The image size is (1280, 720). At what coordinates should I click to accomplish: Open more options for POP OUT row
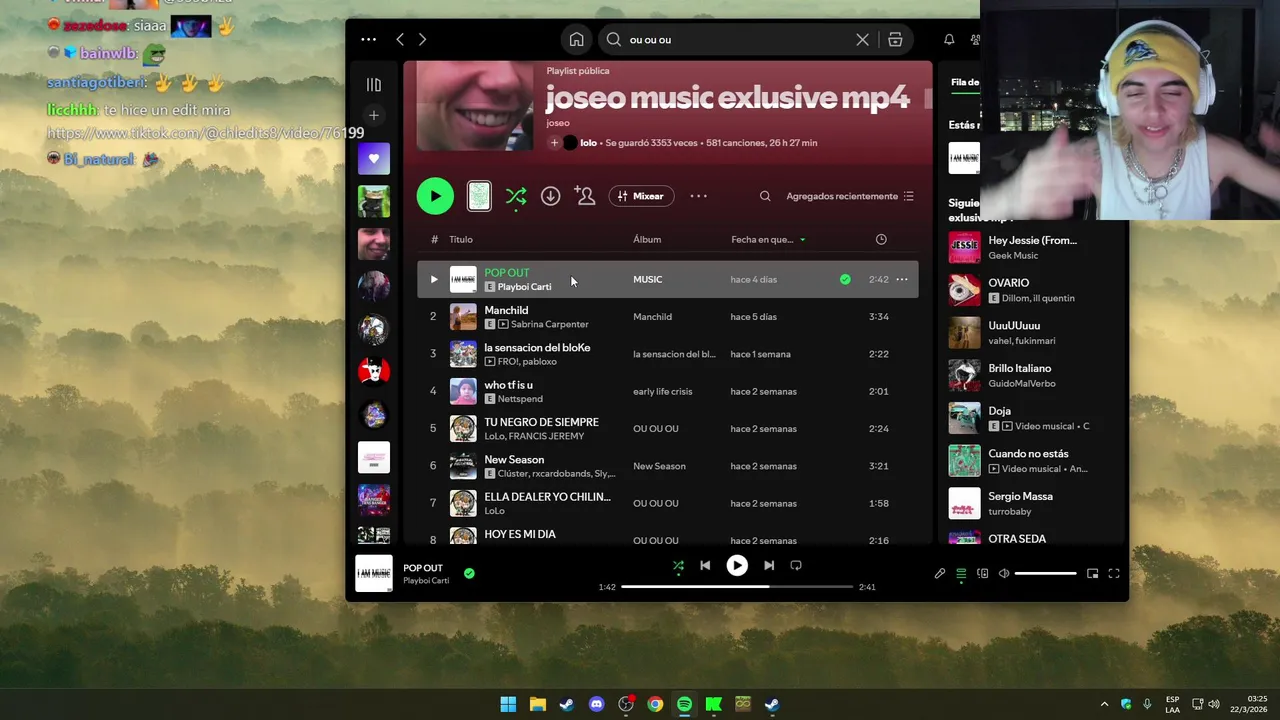coord(902,279)
